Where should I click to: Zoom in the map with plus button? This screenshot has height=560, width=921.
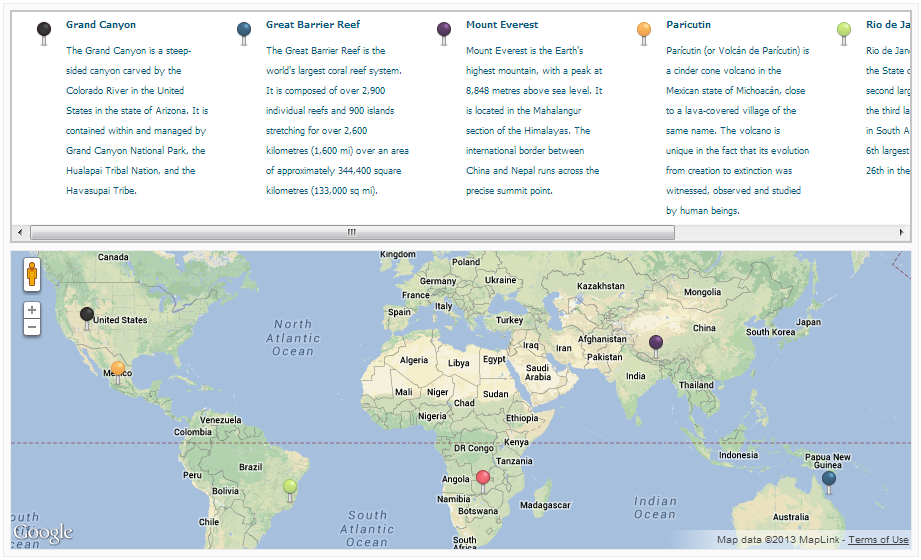32,310
